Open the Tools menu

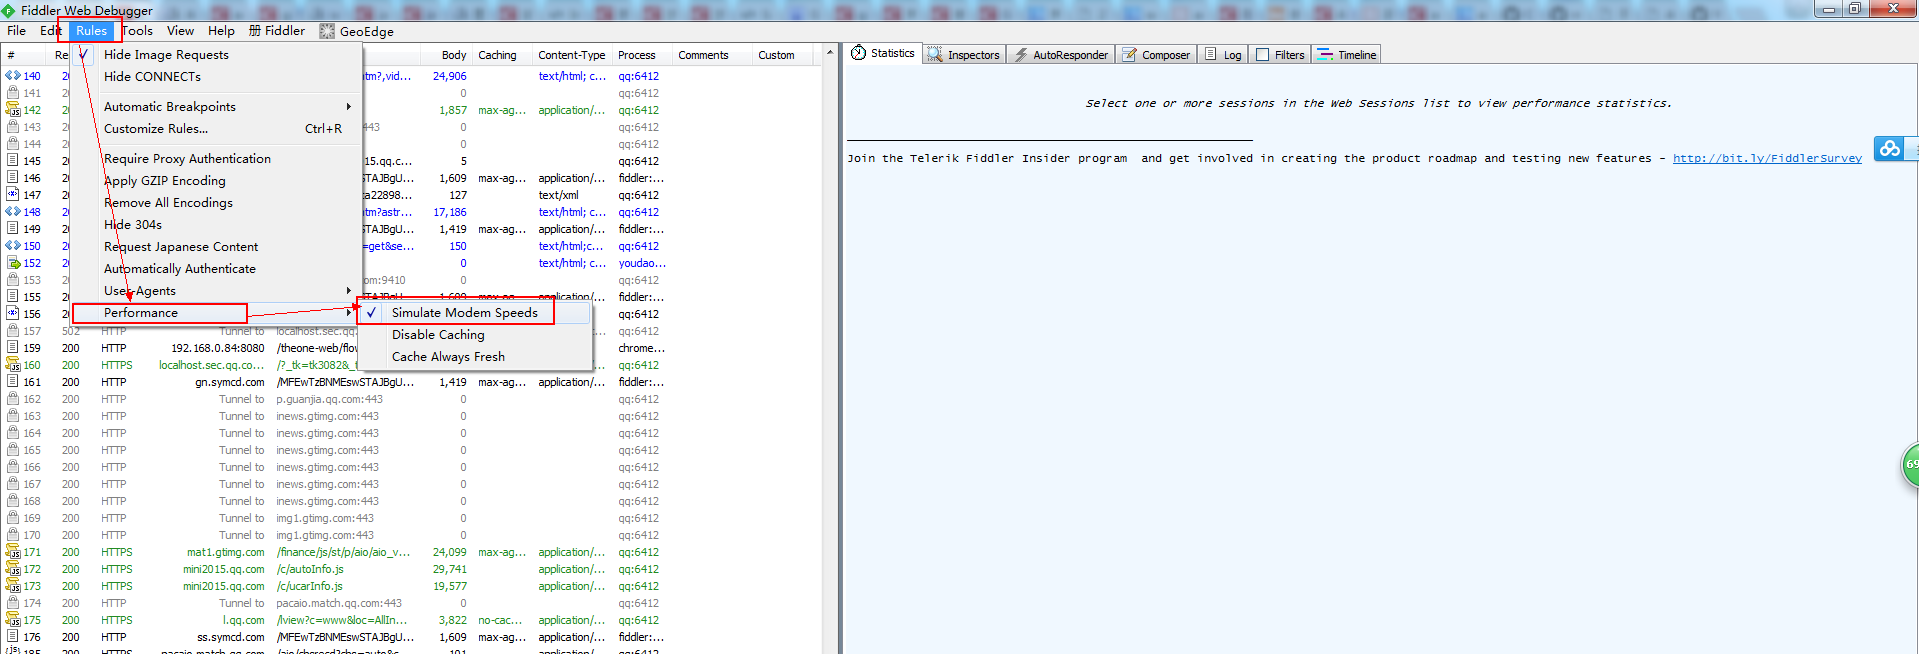(138, 31)
